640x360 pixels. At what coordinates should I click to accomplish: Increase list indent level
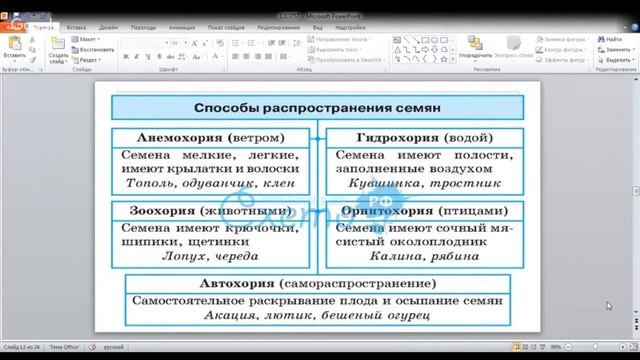click(282, 43)
